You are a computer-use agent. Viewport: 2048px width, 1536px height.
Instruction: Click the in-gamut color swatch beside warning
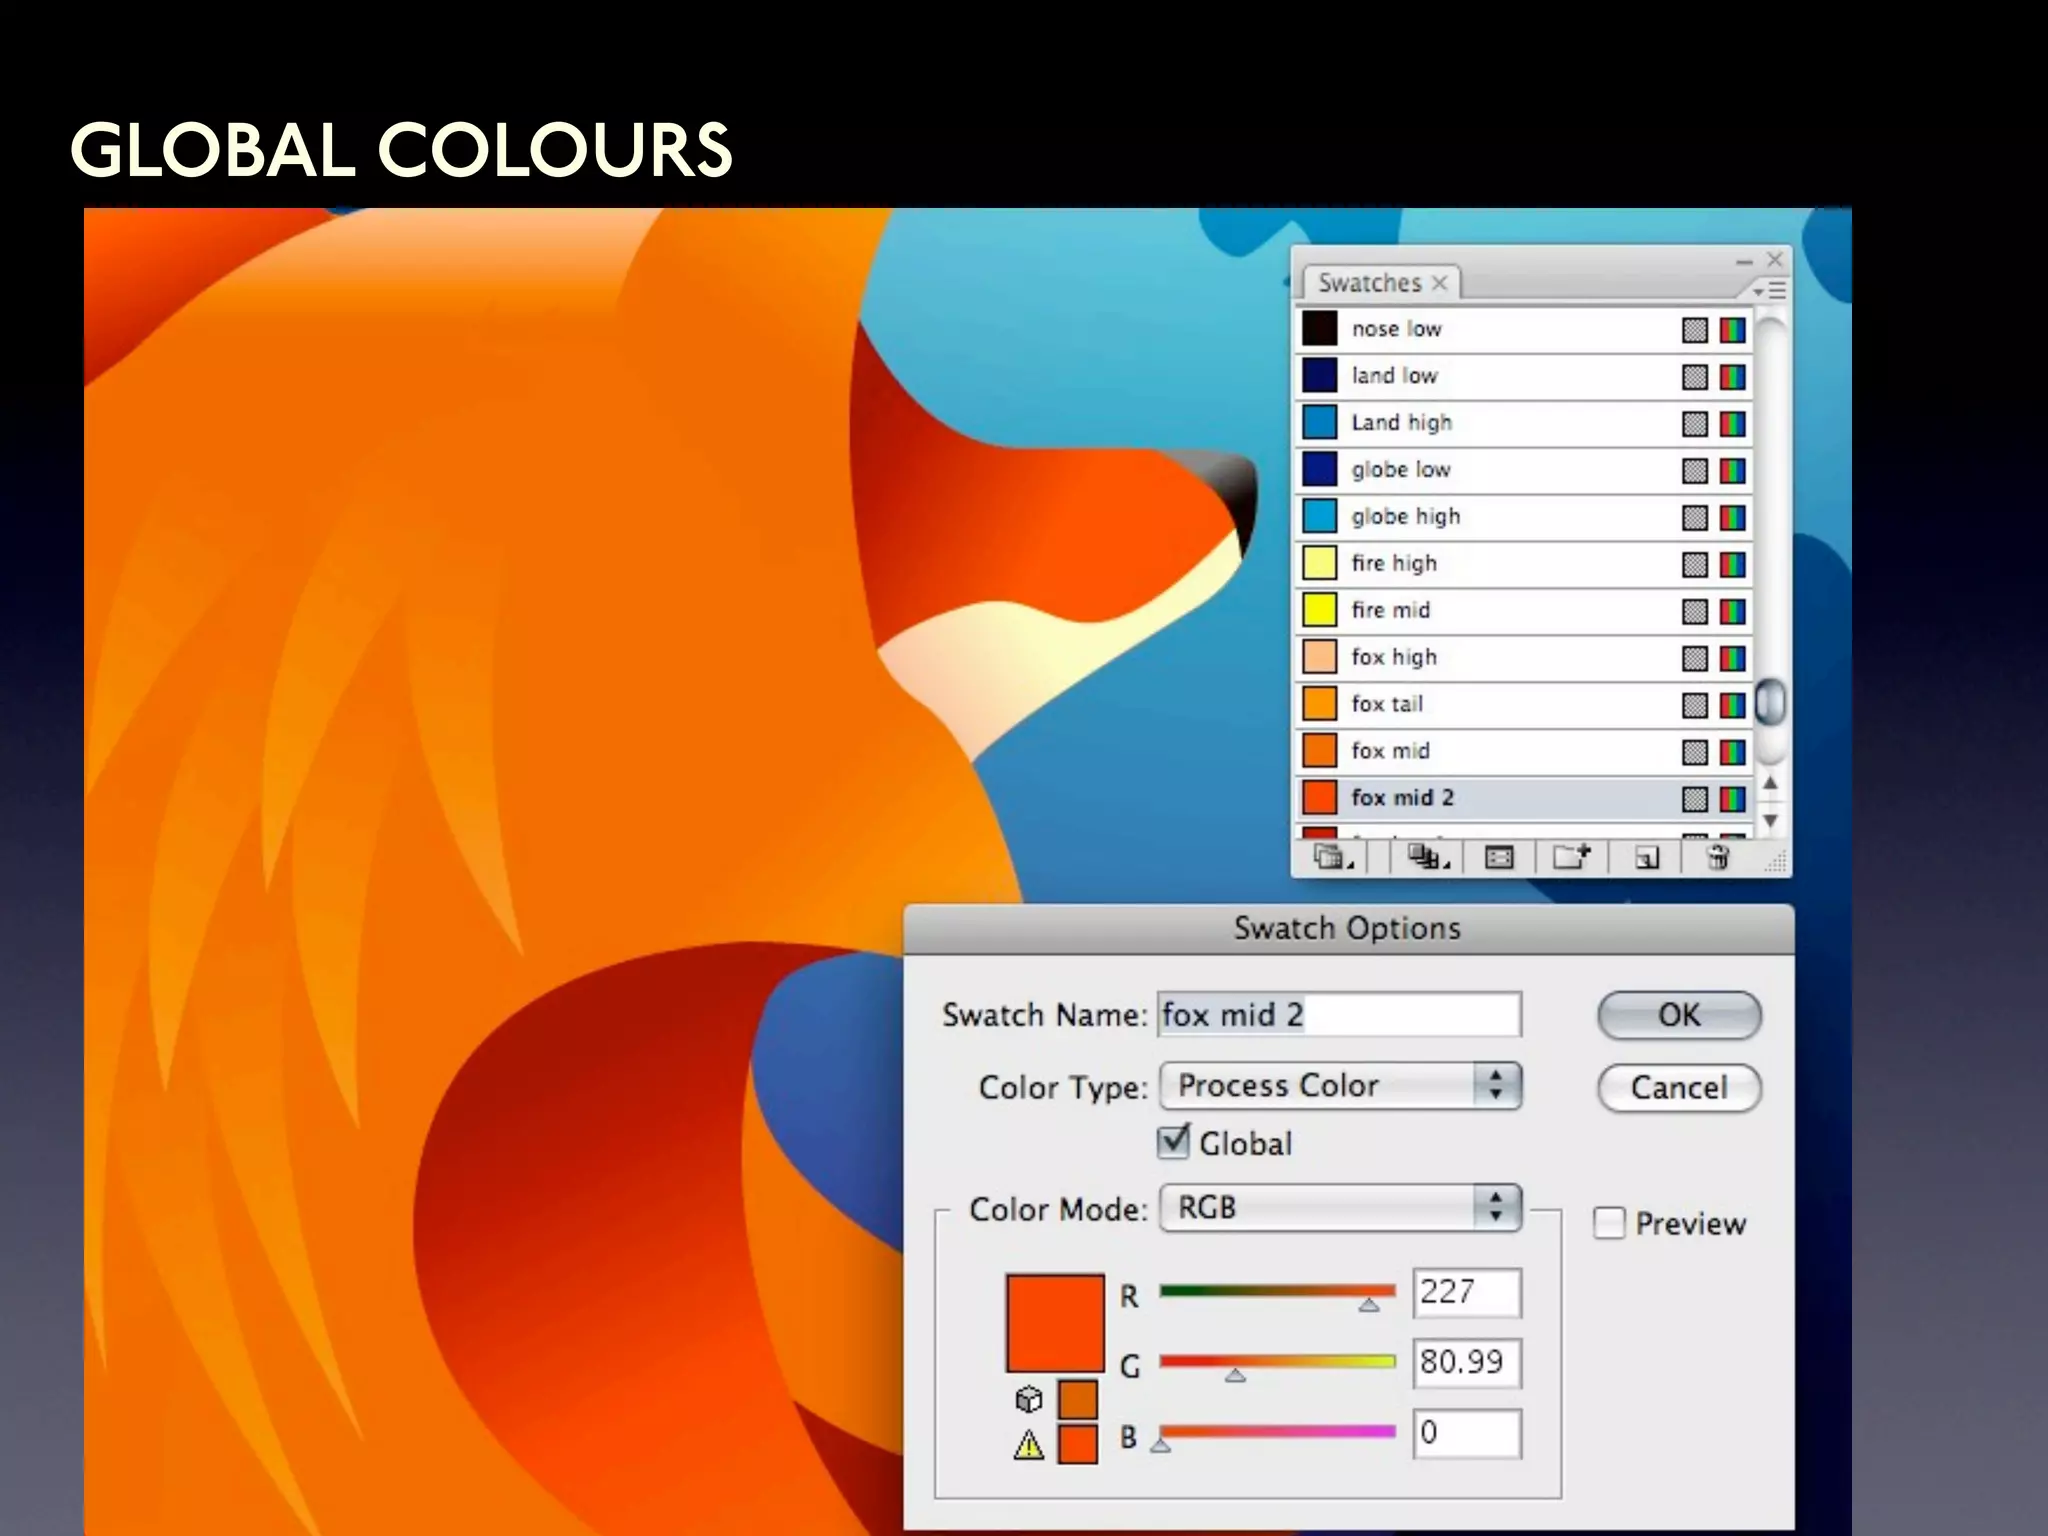point(1077,1445)
